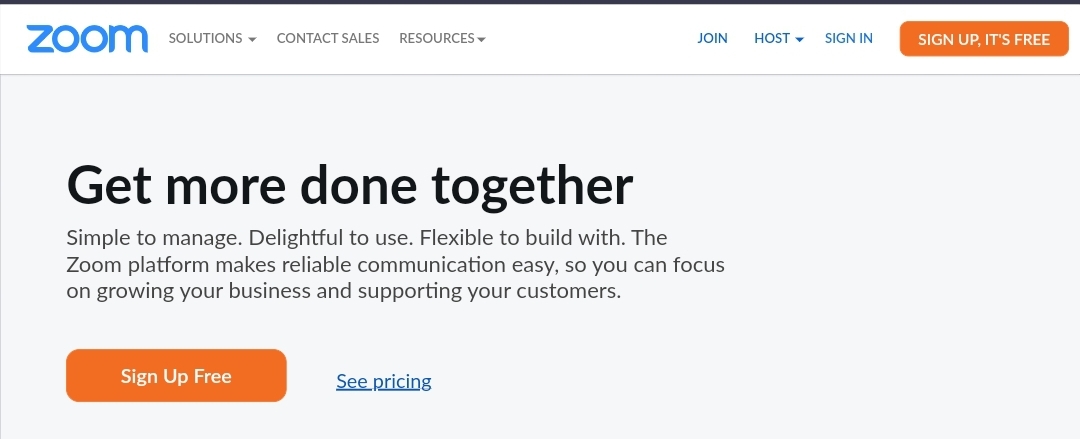The width and height of the screenshot is (1080, 439).
Task: Open the Resources menu
Action: [436, 39]
